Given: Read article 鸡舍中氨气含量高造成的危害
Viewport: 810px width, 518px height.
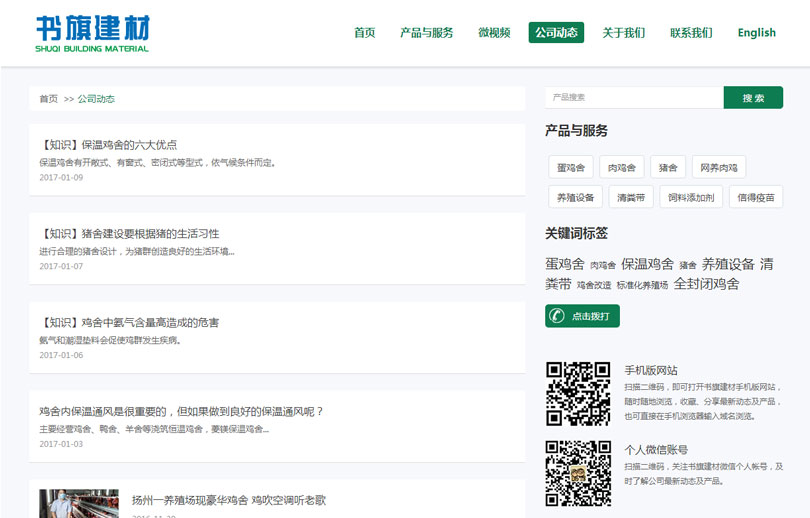Looking at the screenshot, I should 130,323.
